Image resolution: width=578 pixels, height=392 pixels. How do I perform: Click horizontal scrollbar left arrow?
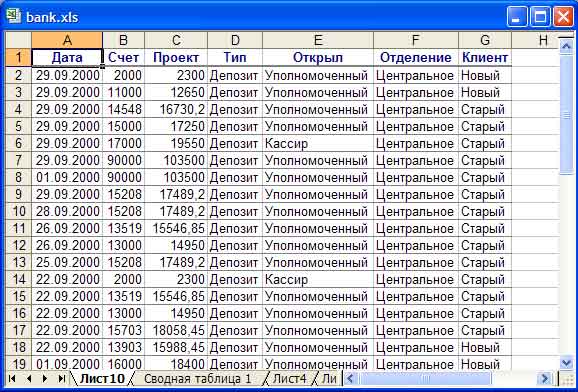pyautogui.click(x=350, y=378)
